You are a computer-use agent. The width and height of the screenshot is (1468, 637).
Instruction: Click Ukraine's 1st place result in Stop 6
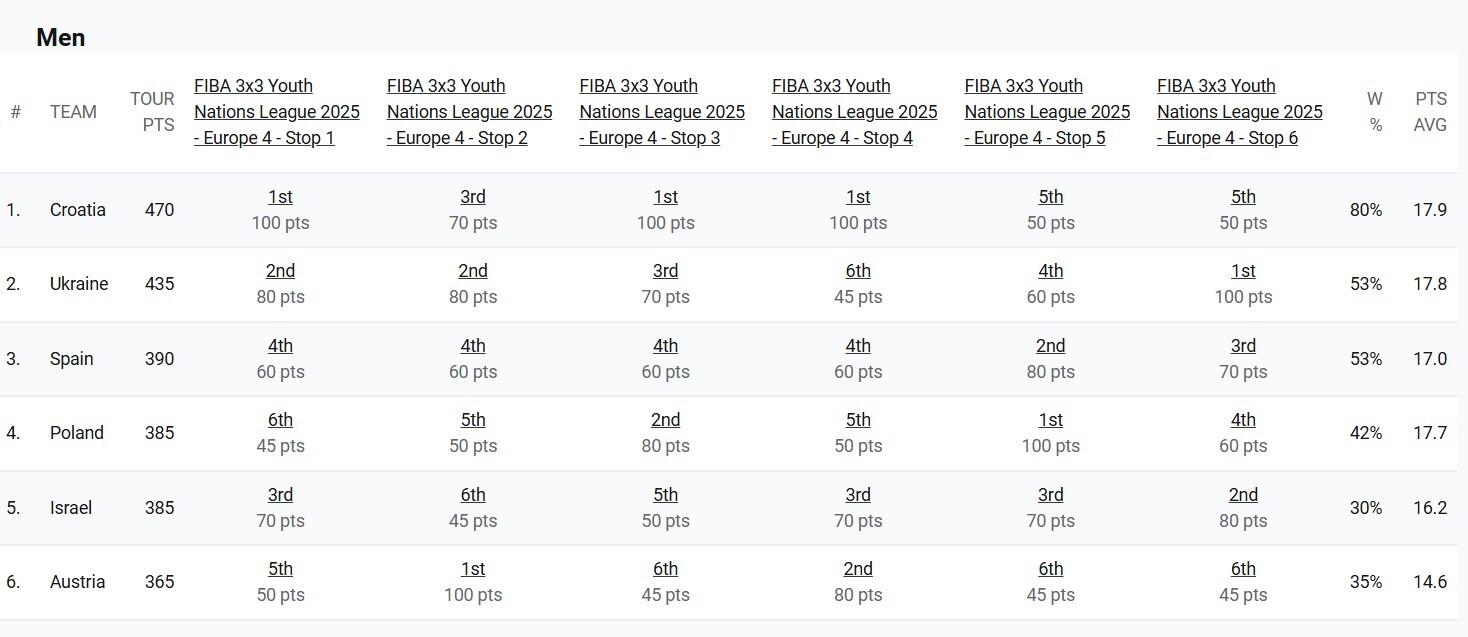point(1243,271)
